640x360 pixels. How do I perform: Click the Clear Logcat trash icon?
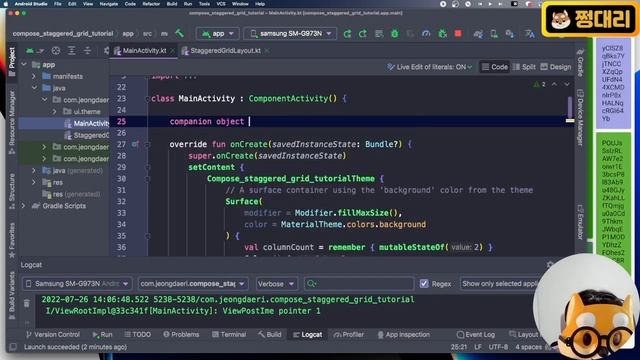(x=27, y=303)
